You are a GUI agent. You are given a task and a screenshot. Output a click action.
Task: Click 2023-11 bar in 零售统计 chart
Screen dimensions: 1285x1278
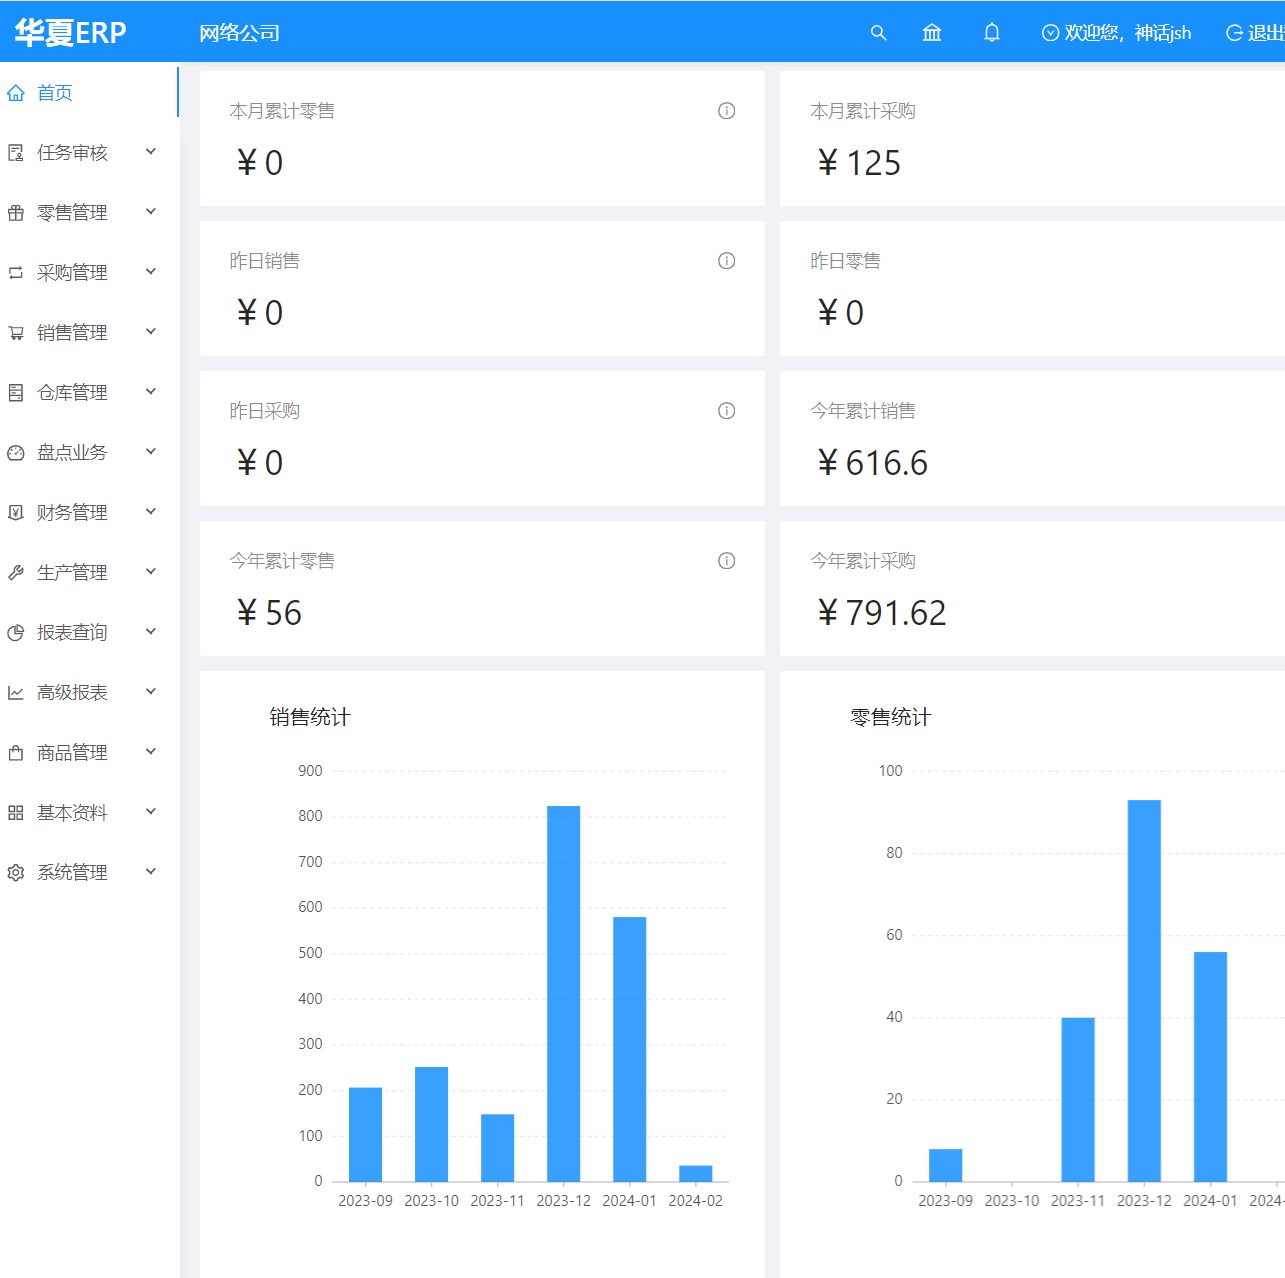click(x=1078, y=1100)
